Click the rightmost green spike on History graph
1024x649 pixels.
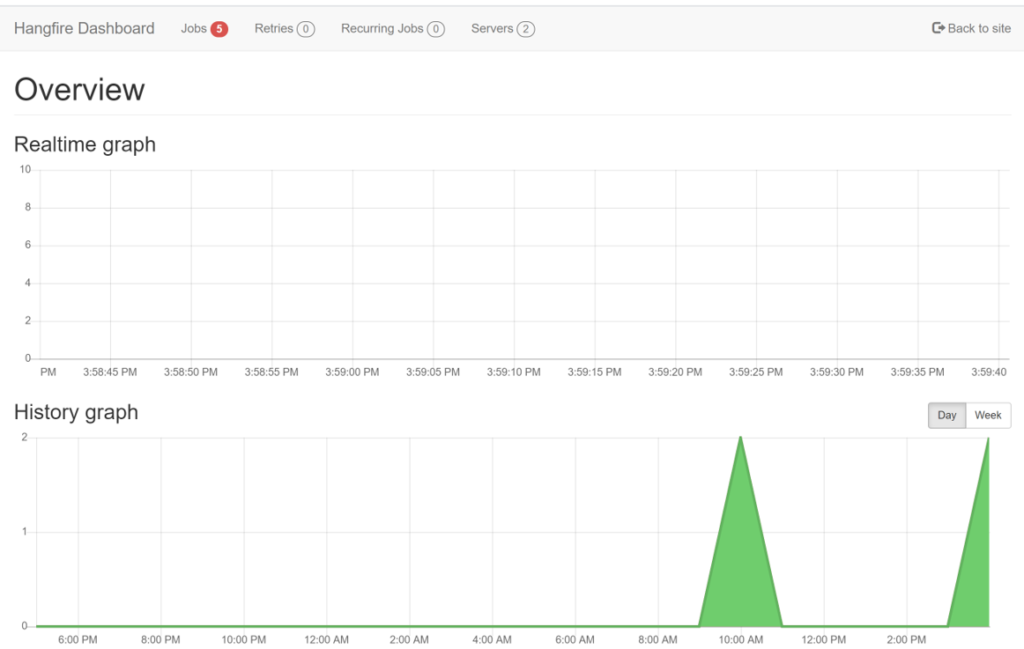click(x=984, y=500)
